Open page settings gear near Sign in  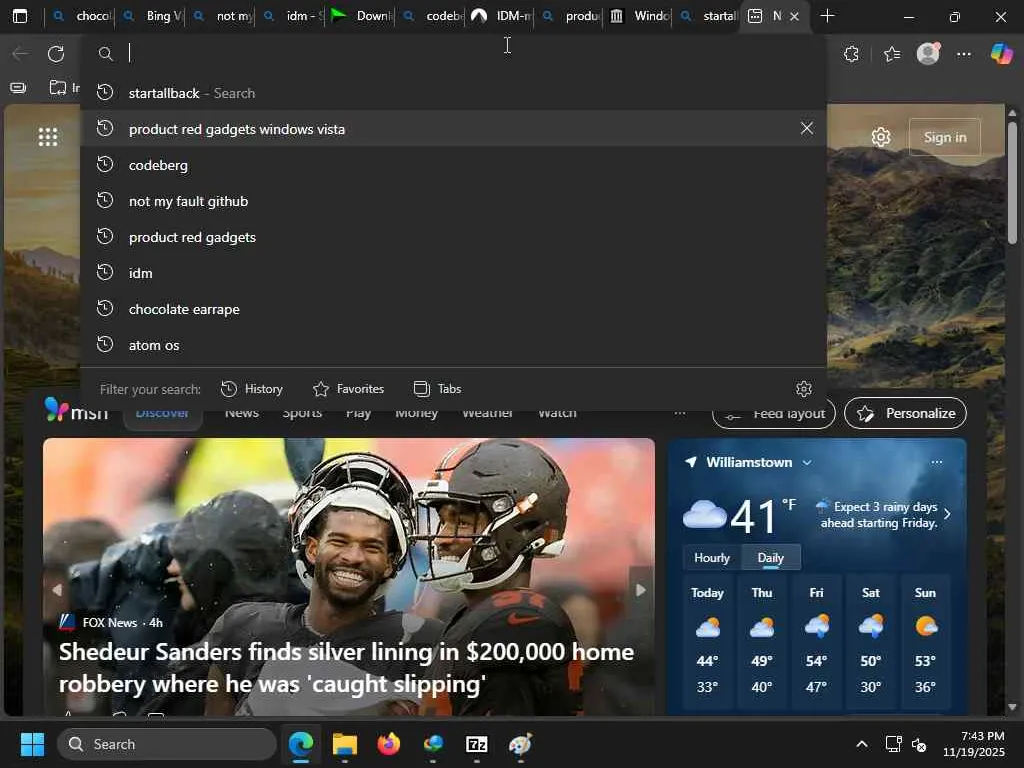tap(881, 137)
